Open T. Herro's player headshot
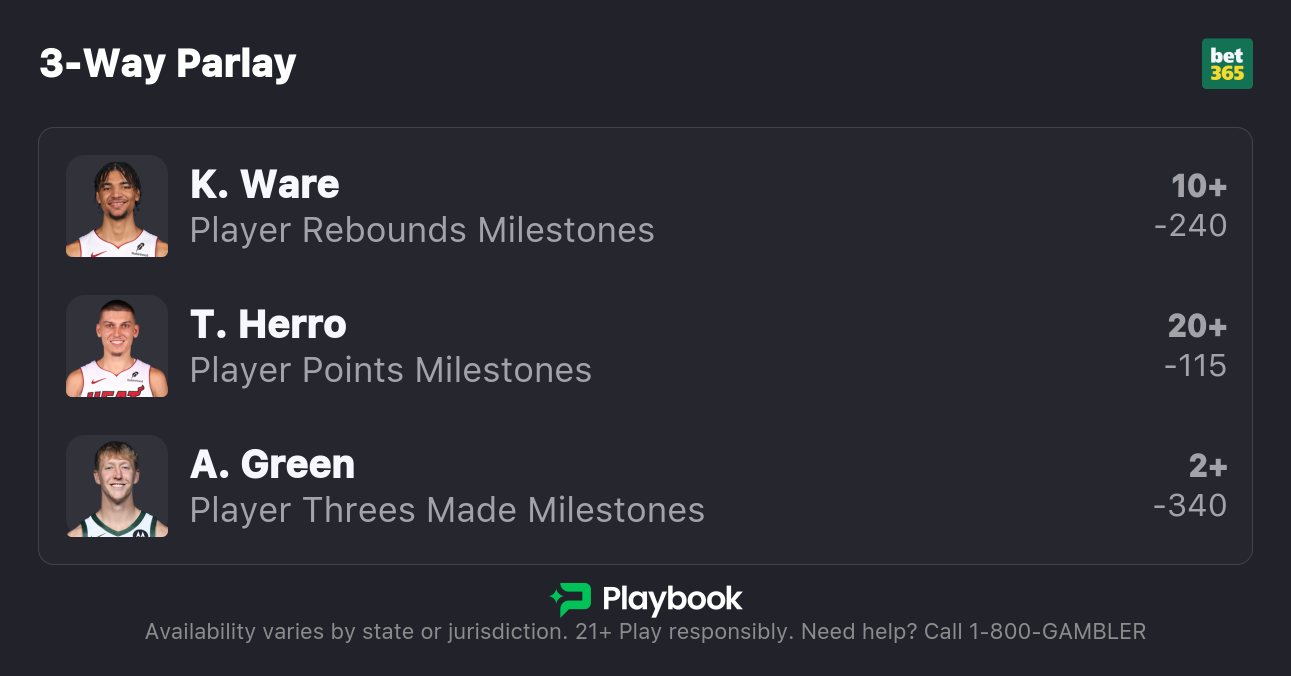The height and width of the screenshot is (676, 1291). click(117, 346)
